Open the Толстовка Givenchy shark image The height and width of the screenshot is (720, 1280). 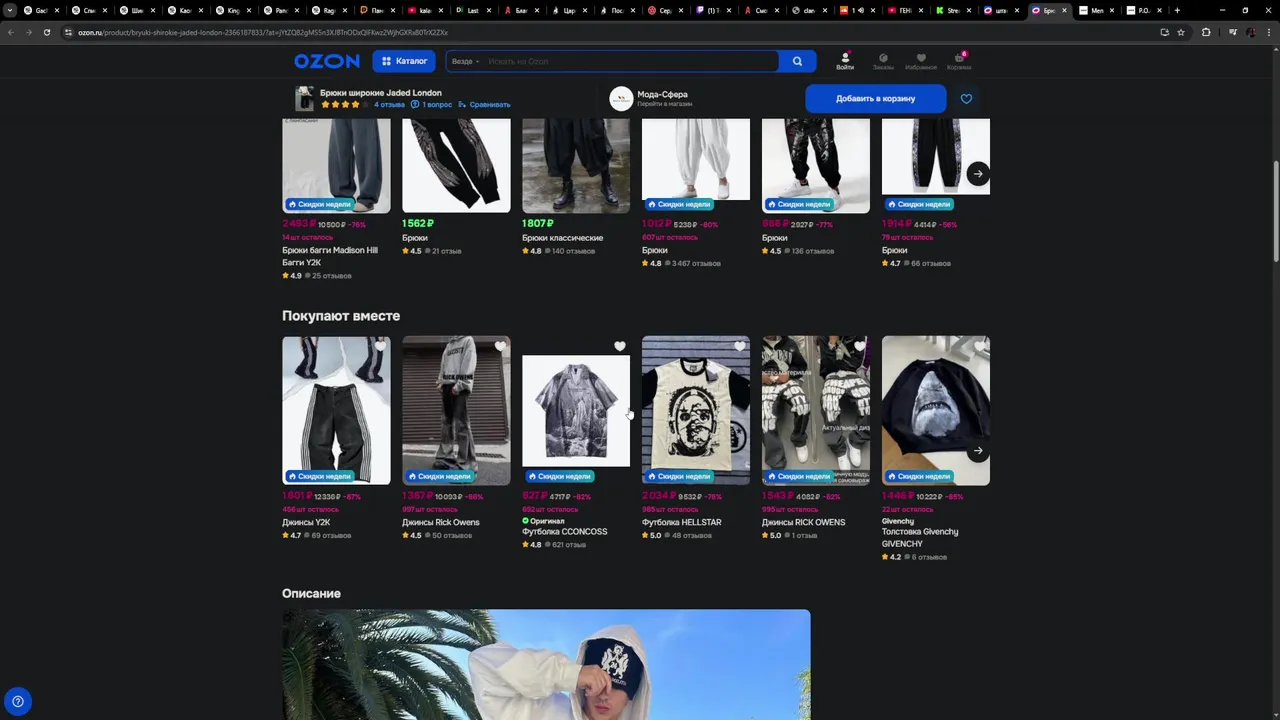coord(936,410)
